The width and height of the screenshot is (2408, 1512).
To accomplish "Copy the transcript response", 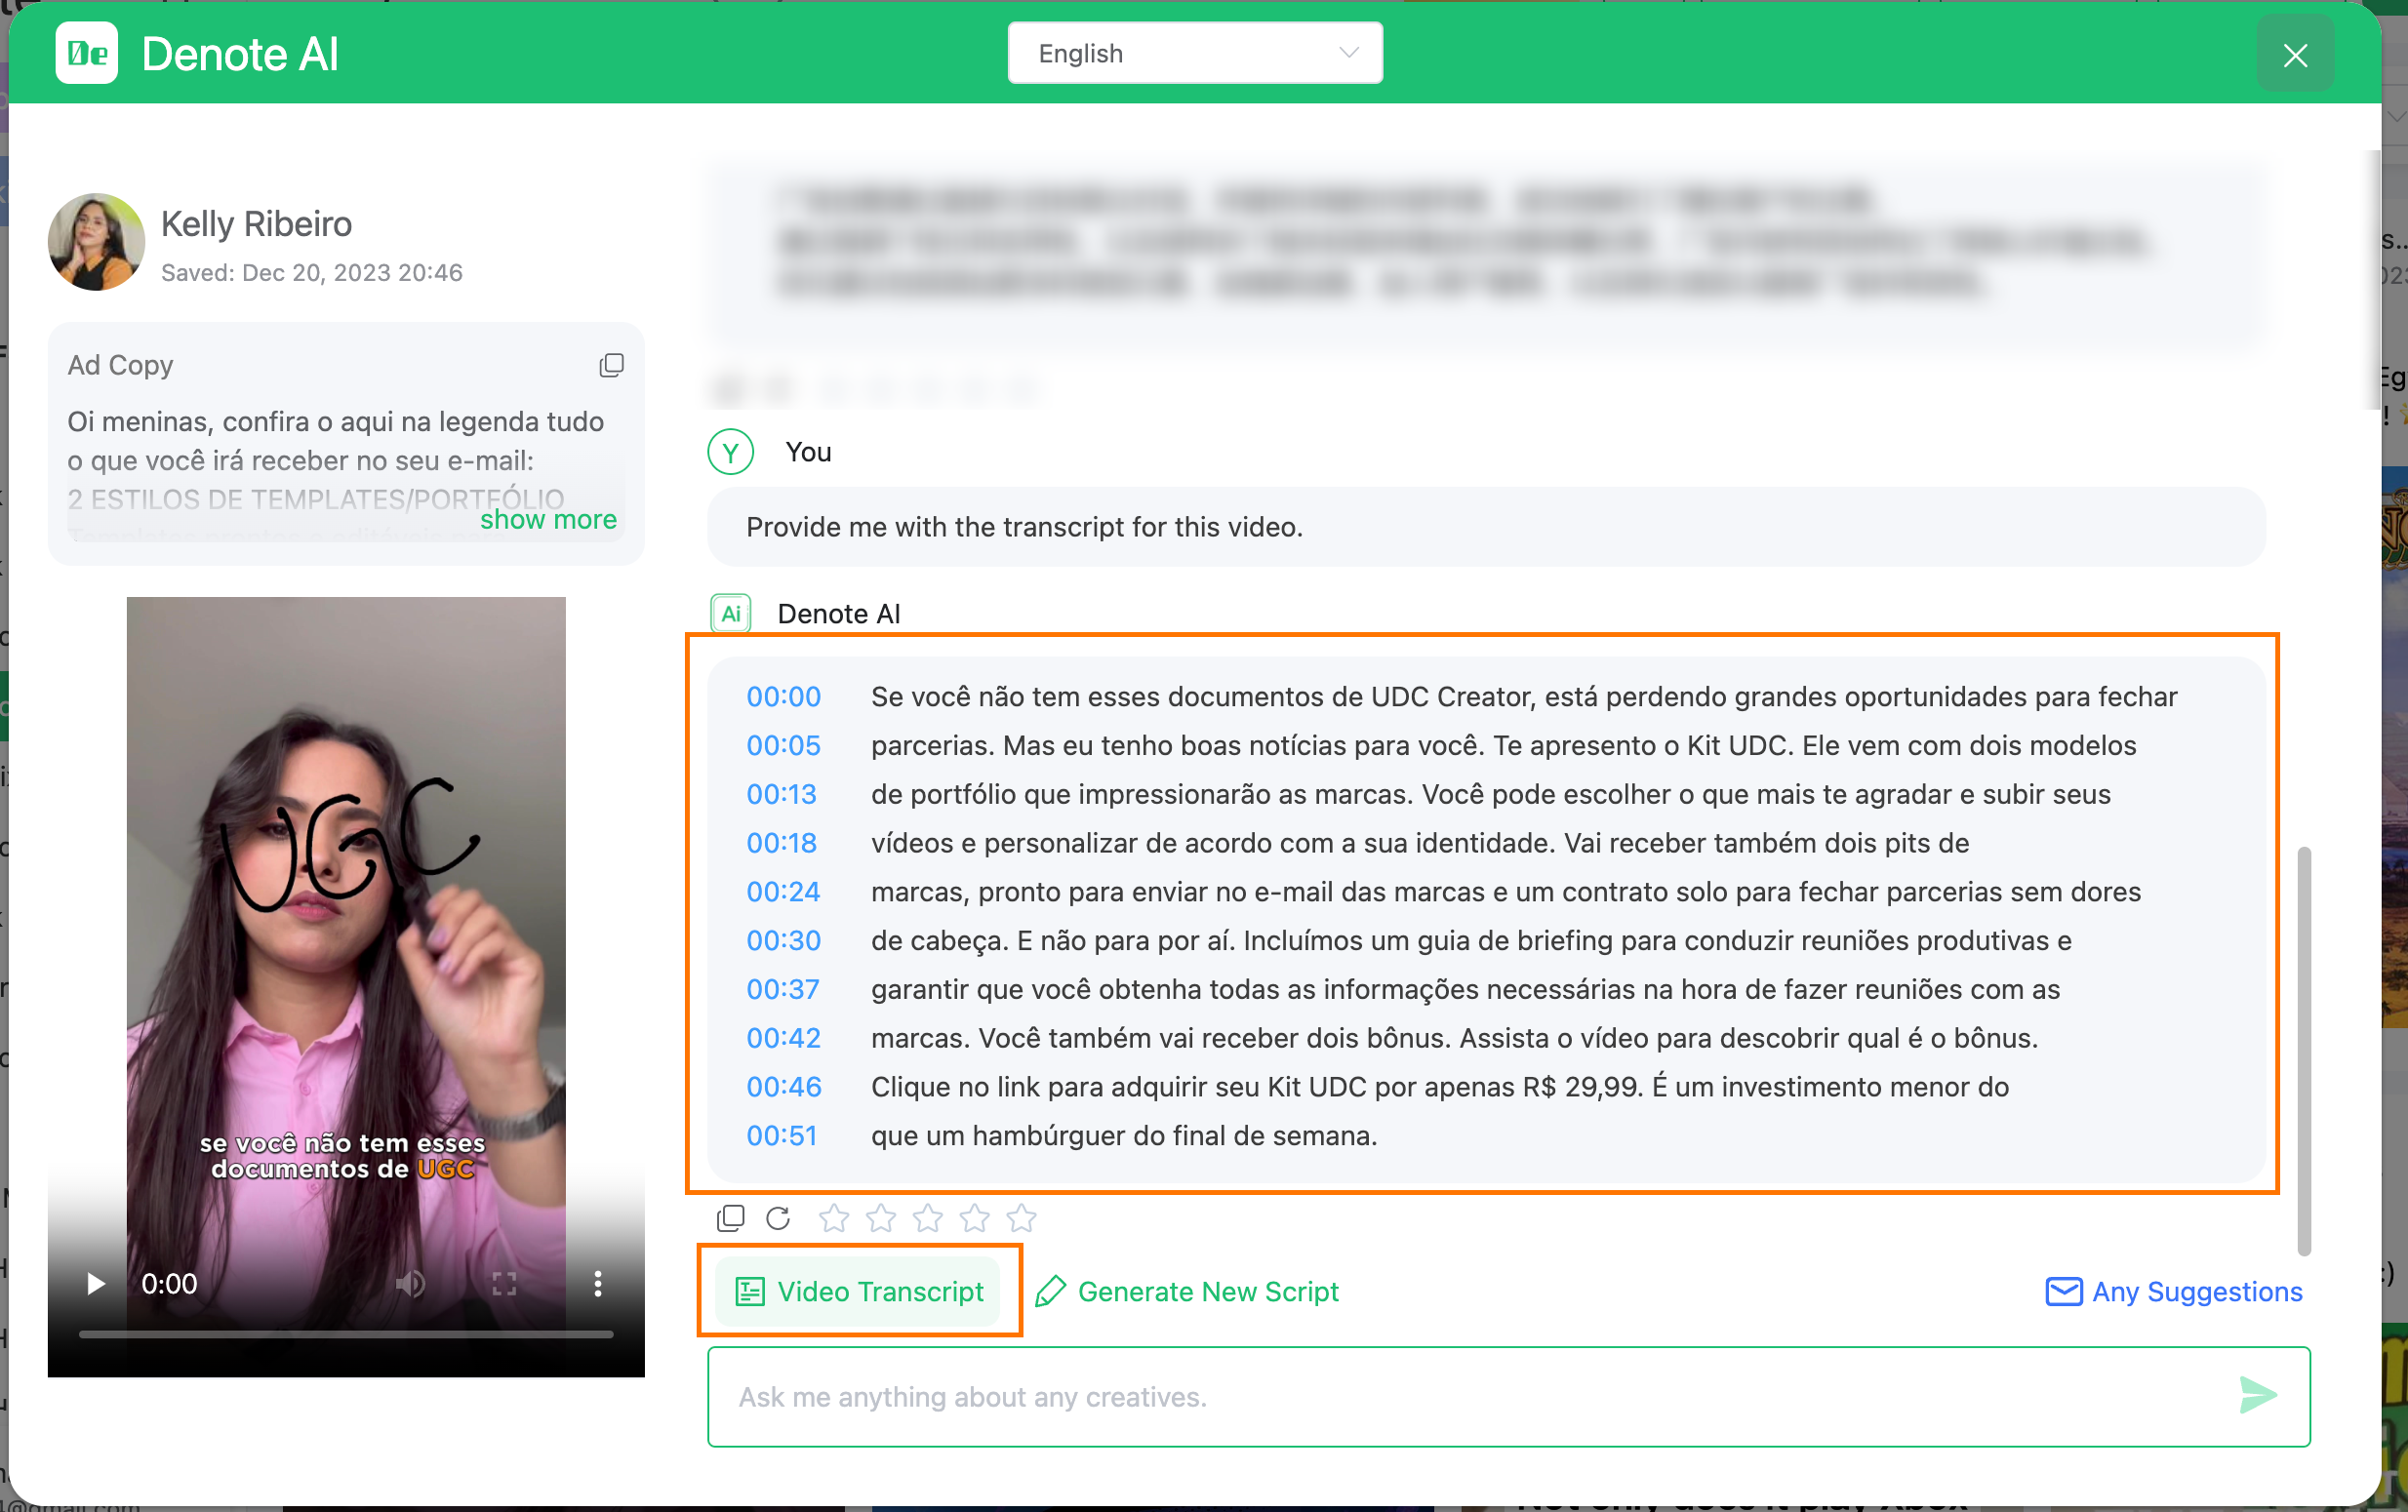I will click(x=731, y=1218).
